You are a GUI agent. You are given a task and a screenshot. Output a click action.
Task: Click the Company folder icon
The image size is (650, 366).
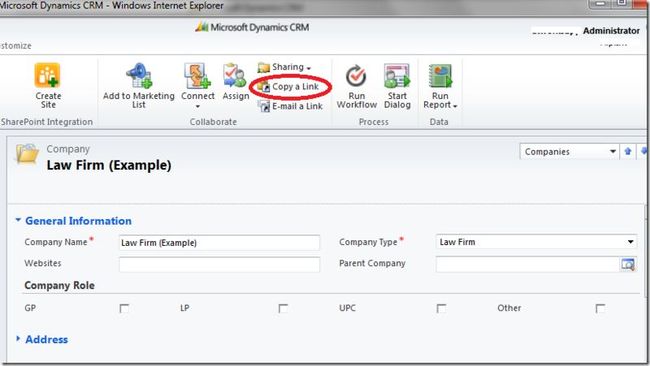pos(27,154)
